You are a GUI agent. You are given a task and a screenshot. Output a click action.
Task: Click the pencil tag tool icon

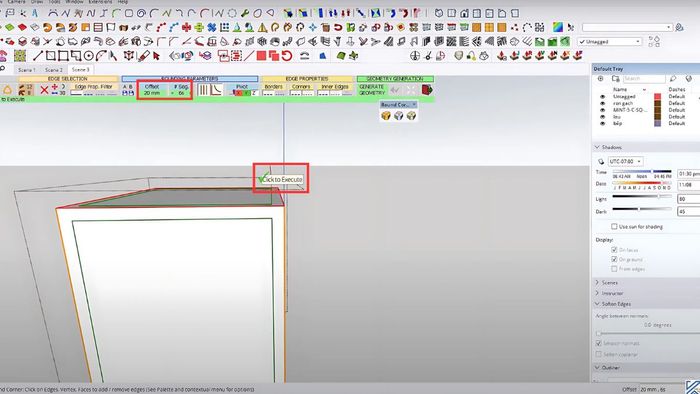[673, 79]
